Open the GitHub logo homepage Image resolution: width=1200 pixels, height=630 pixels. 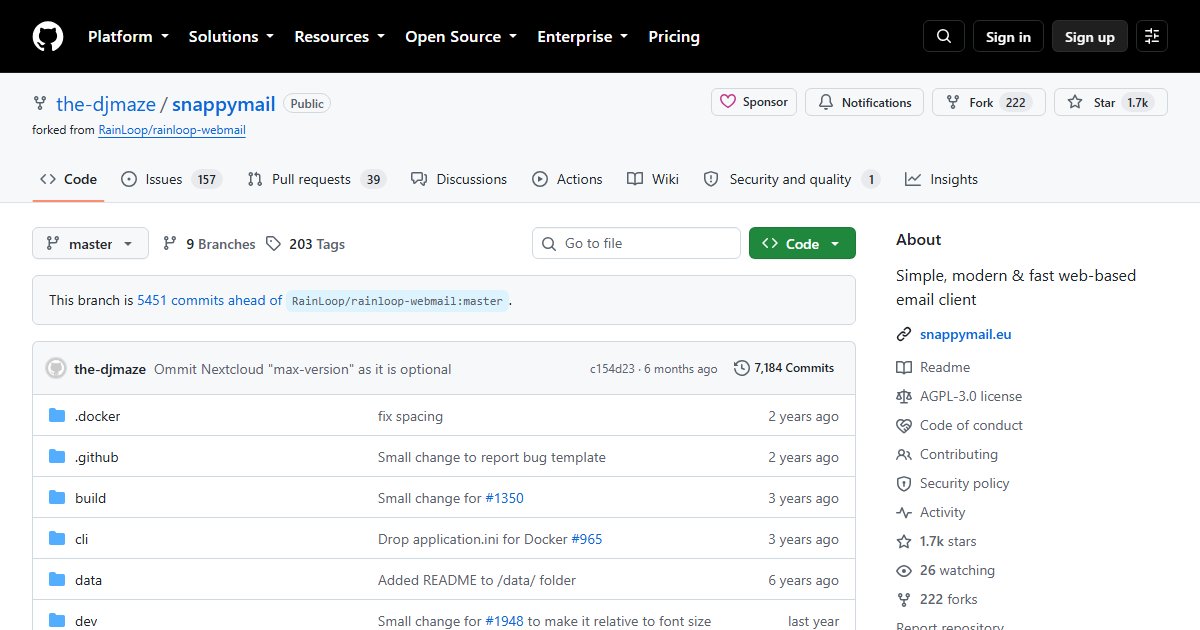click(x=48, y=37)
